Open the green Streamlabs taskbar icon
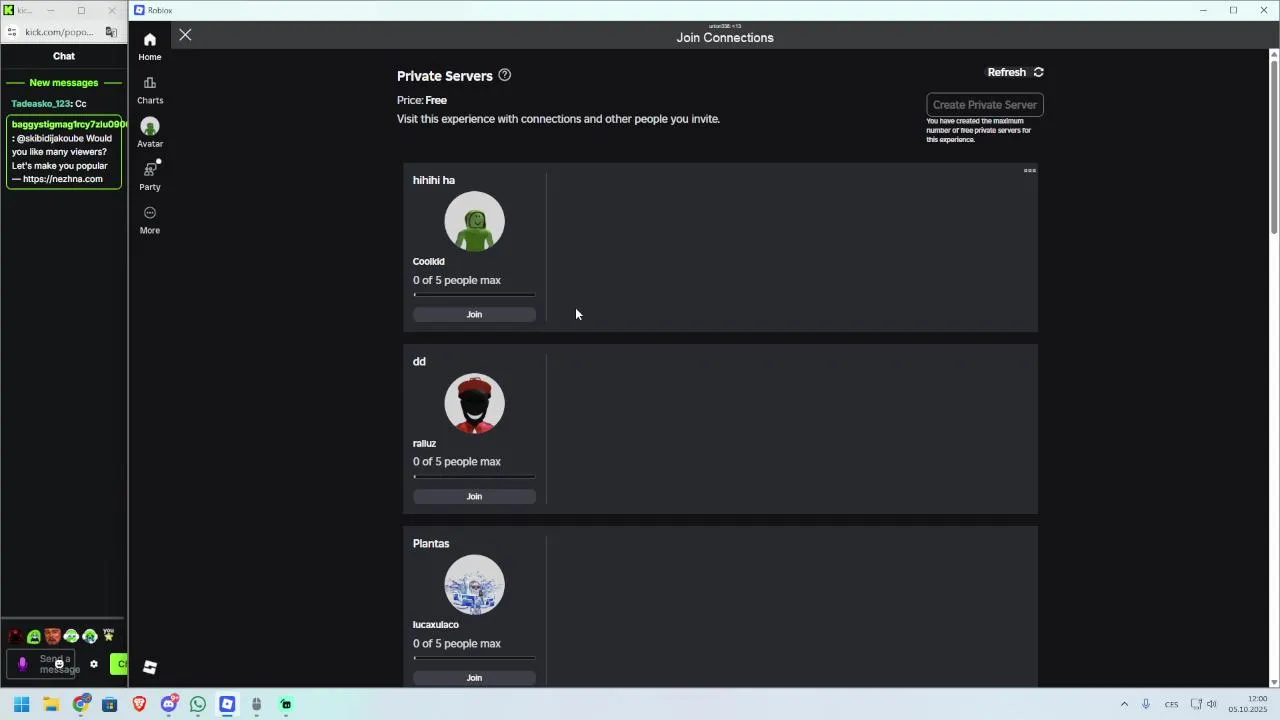The height and width of the screenshot is (720, 1280). click(286, 705)
